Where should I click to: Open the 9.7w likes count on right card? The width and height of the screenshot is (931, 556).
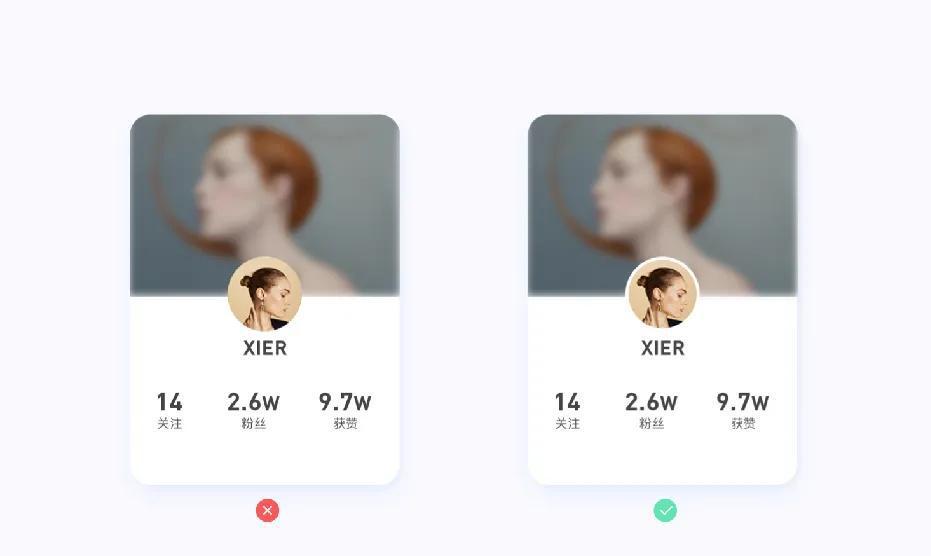click(x=743, y=402)
